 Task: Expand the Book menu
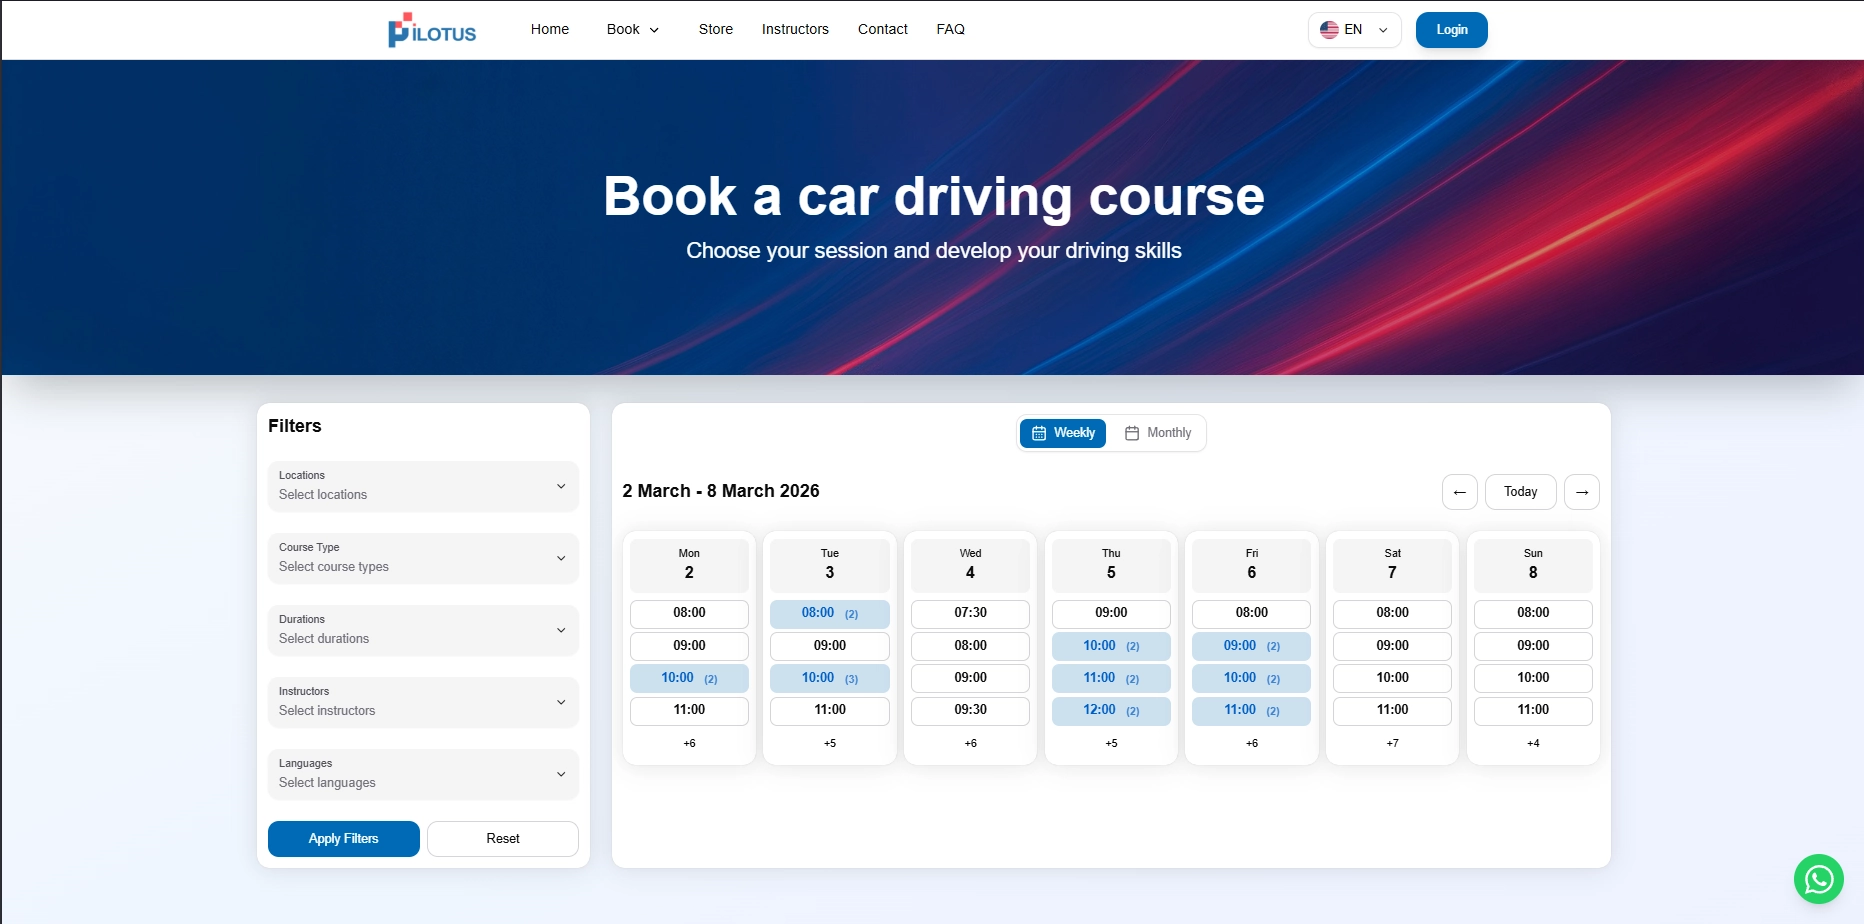pos(633,29)
